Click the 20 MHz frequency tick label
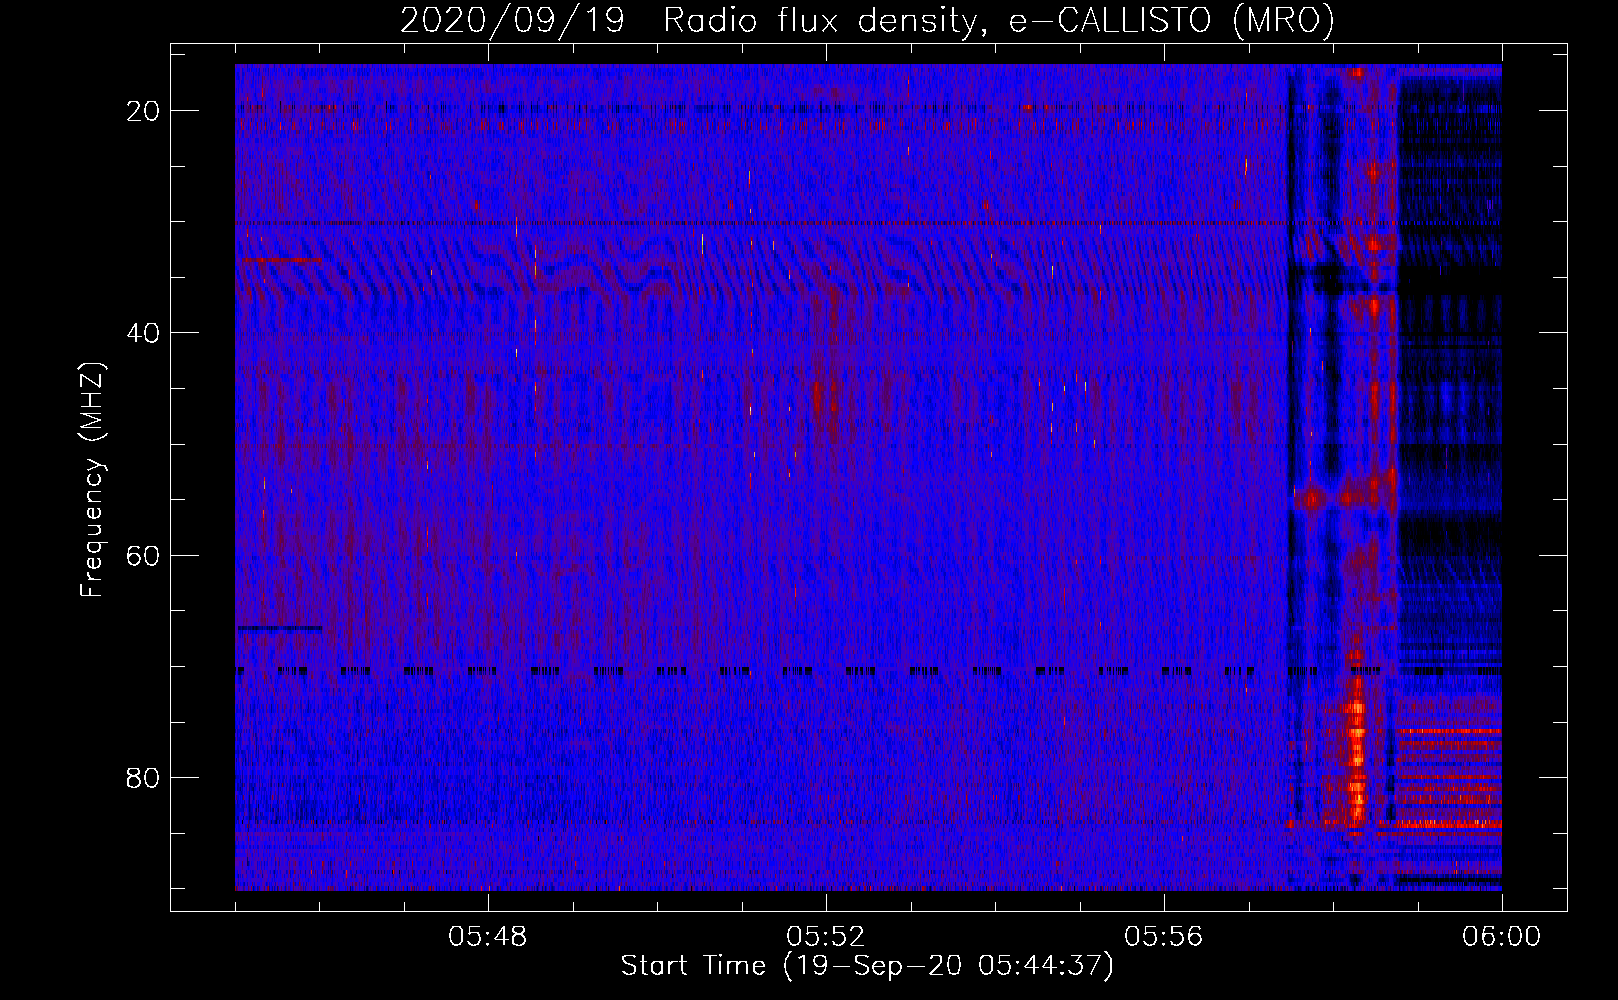 pyautogui.click(x=143, y=111)
